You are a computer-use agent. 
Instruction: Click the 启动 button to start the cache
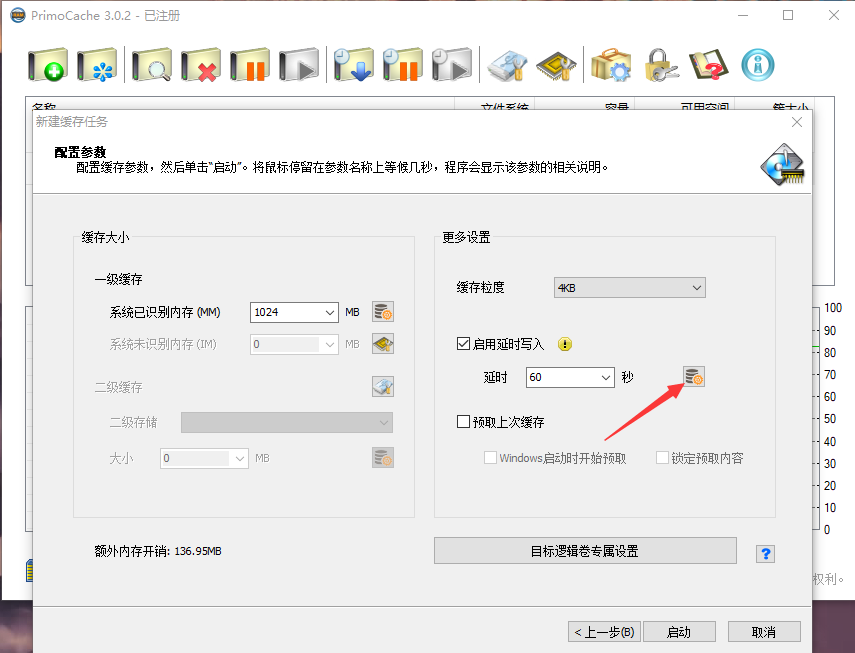pyautogui.click(x=679, y=632)
